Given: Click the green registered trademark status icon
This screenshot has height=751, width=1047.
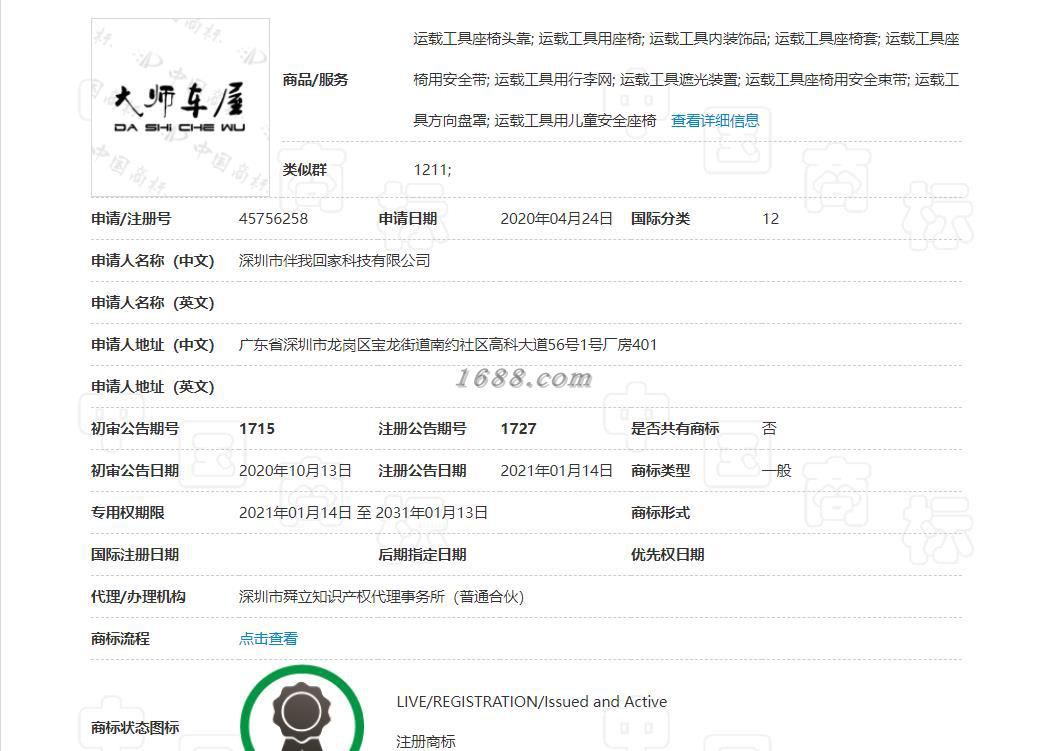Looking at the screenshot, I should point(302,708).
